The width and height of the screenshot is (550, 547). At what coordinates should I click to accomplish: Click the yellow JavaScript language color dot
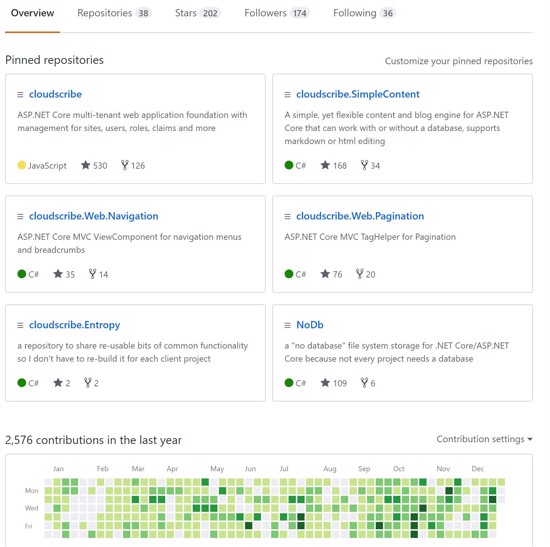21,165
